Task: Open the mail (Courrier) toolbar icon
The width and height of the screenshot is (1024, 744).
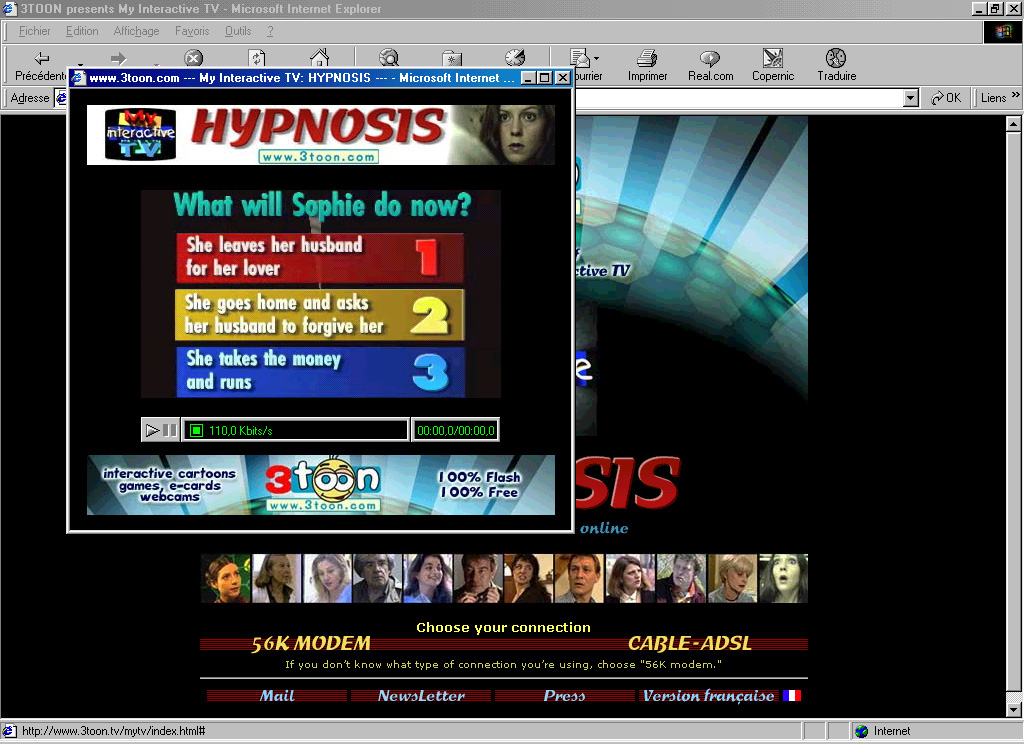Action: coord(579,59)
